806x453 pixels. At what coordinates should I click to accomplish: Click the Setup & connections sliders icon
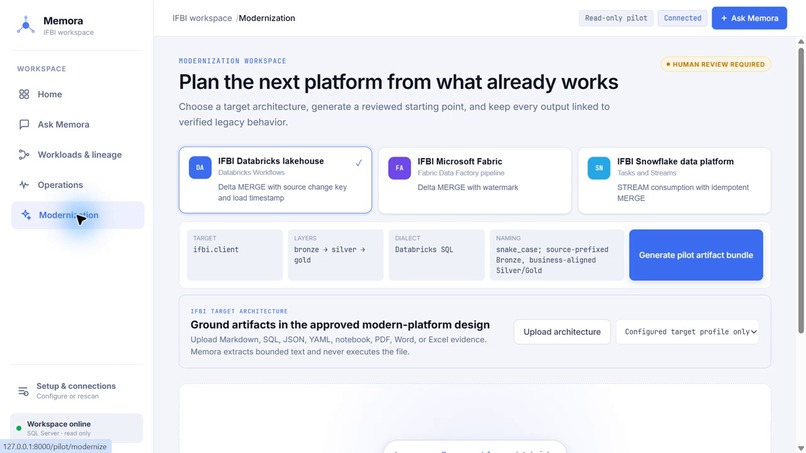coord(23,391)
